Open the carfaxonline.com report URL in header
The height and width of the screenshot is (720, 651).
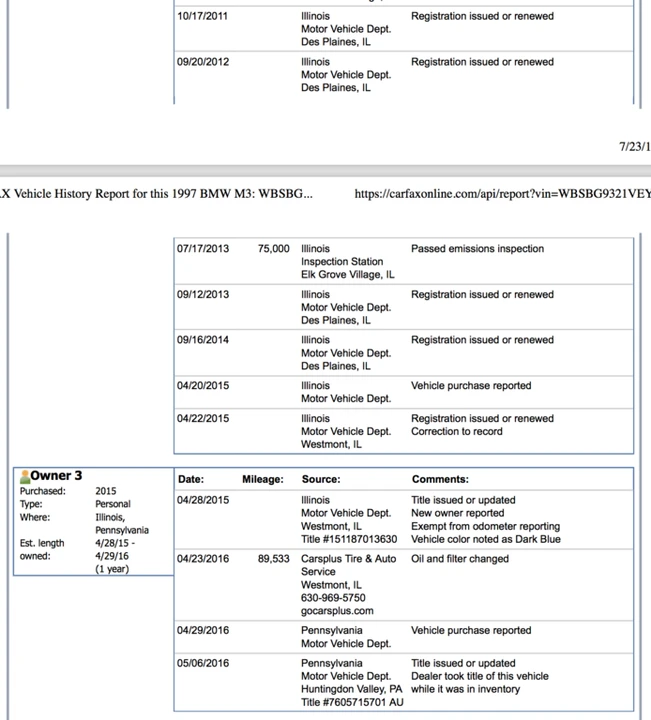503,194
